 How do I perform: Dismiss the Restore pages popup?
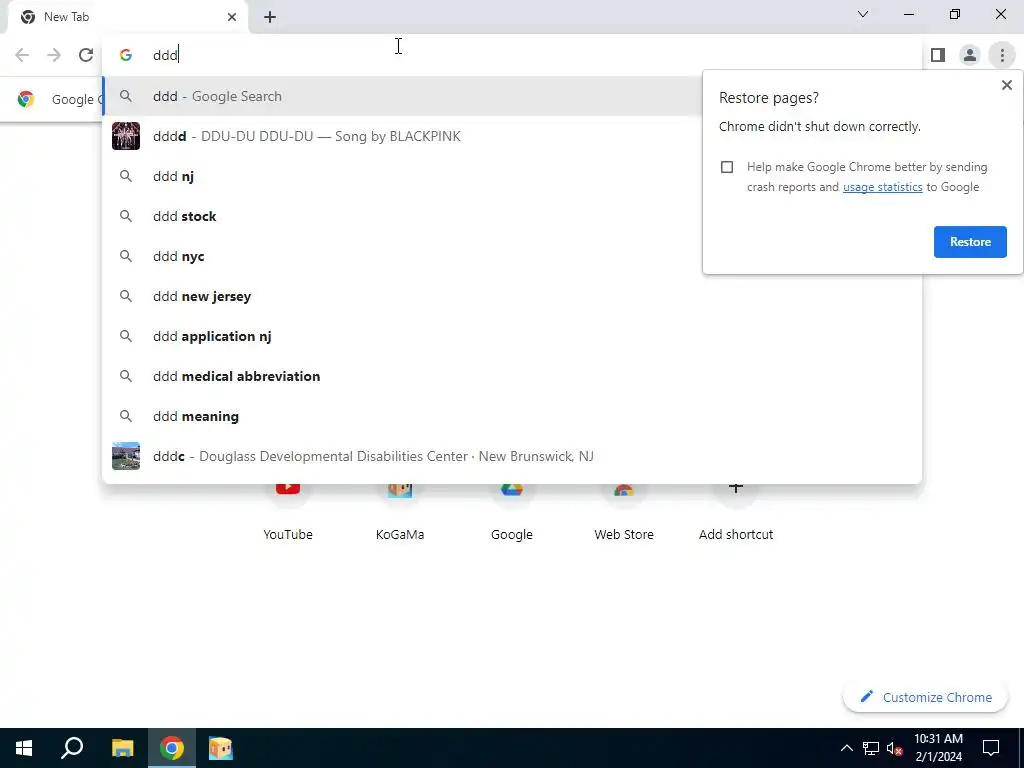pos(1006,85)
